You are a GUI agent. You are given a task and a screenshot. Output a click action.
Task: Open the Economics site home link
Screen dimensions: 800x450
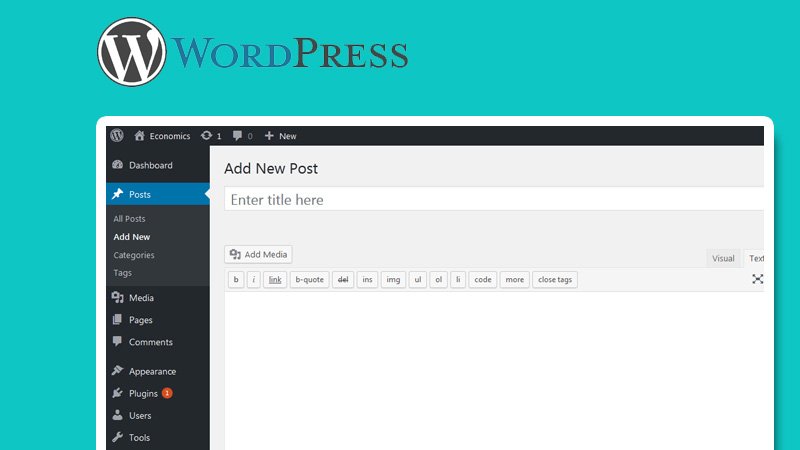point(162,136)
